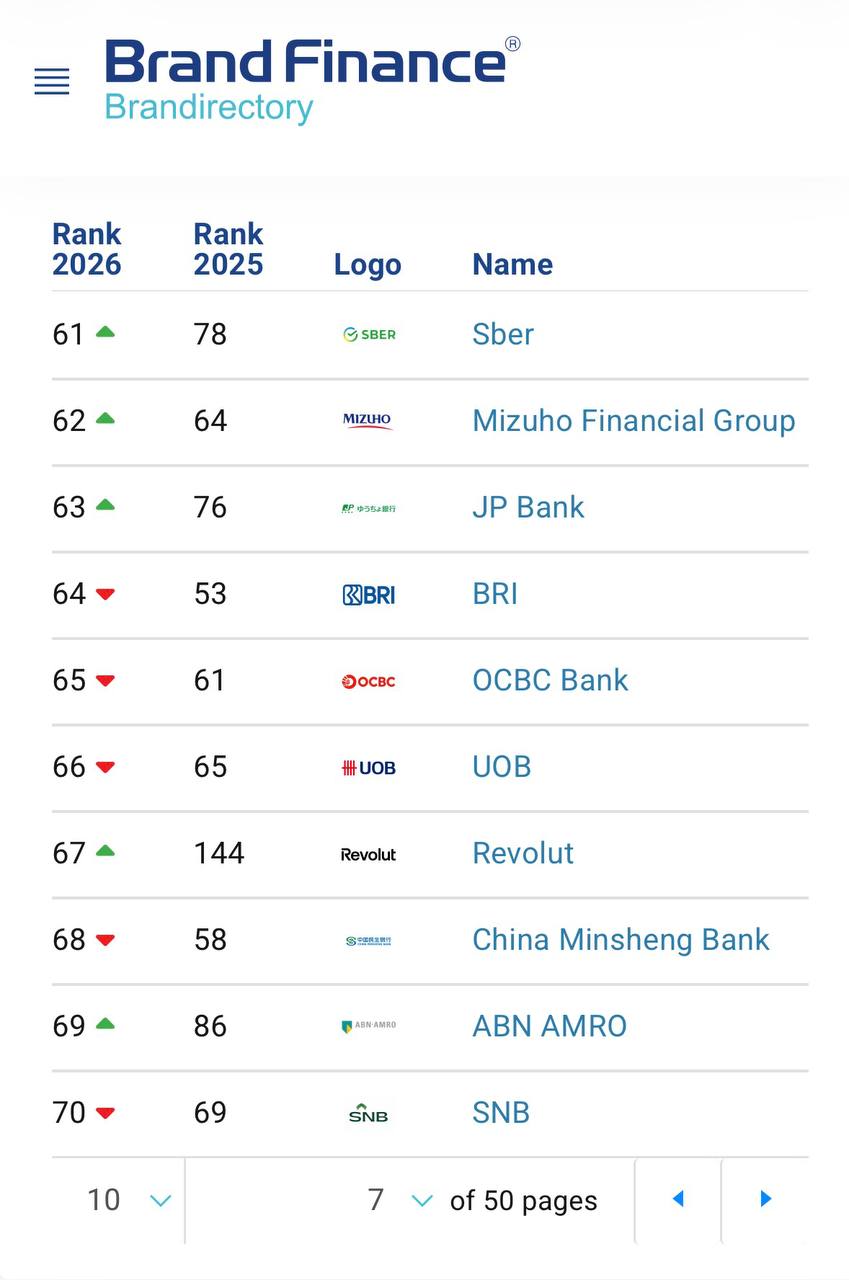Click the UOB logo image

click(369, 768)
